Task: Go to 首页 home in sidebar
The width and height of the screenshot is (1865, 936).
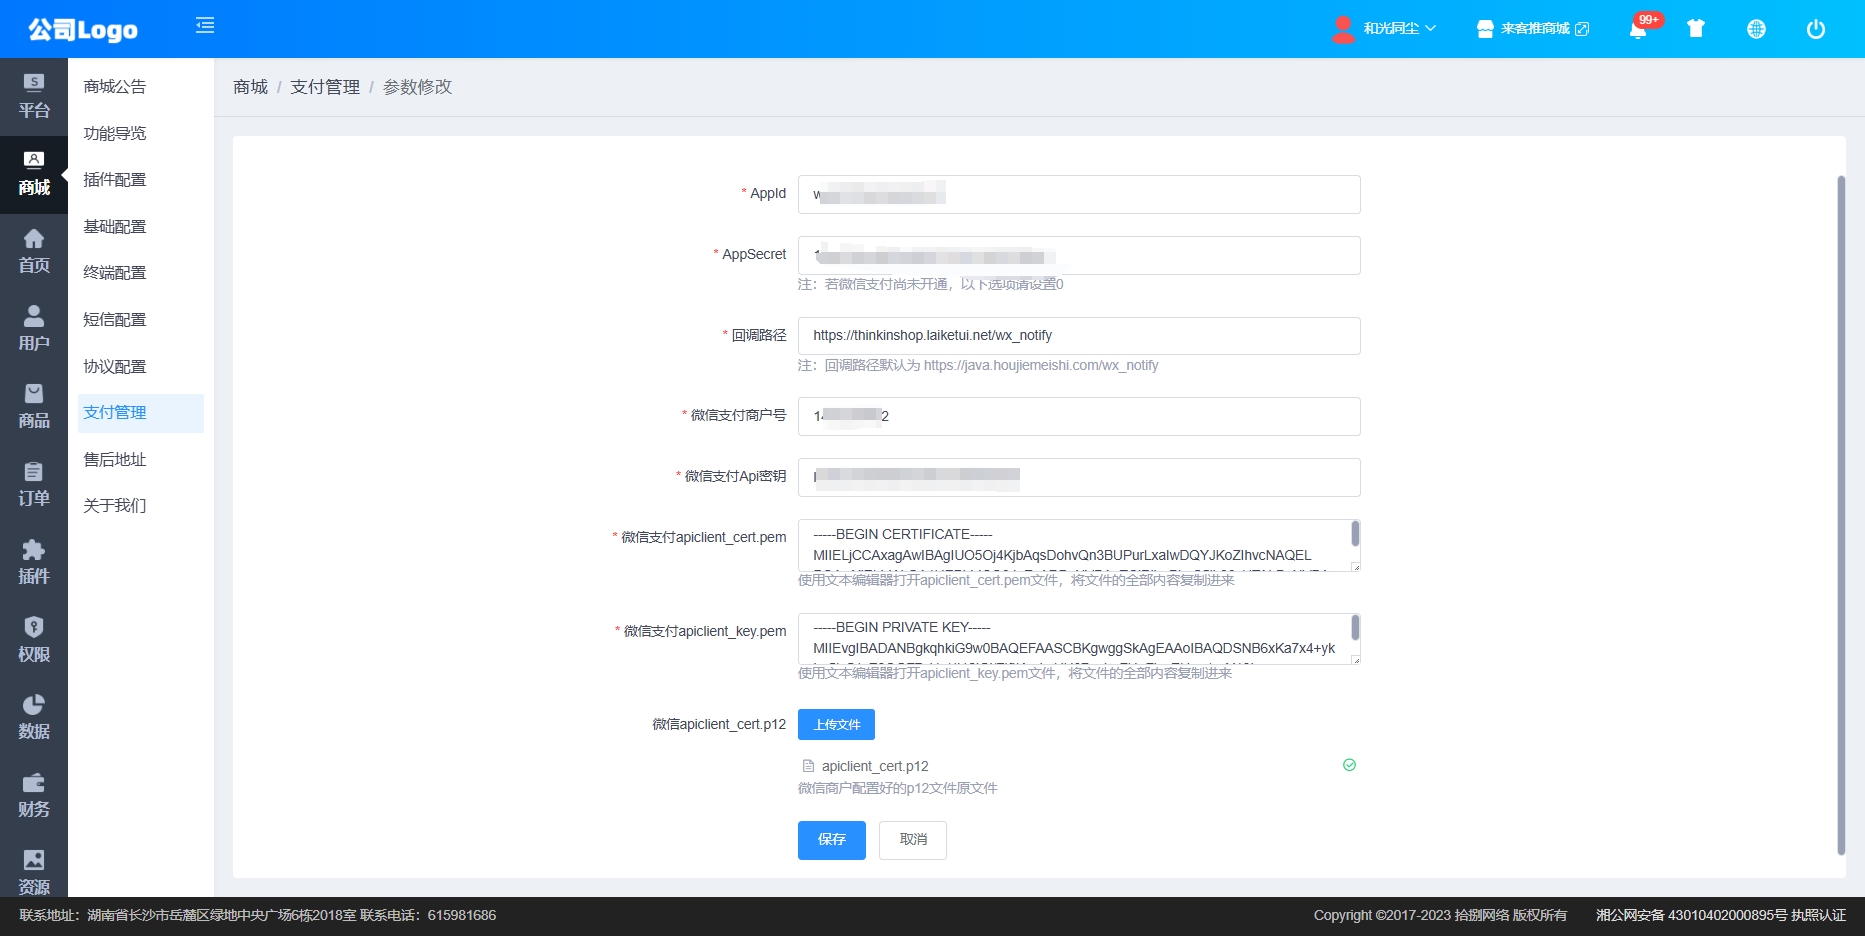Action: pyautogui.click(x=34, y=251)
